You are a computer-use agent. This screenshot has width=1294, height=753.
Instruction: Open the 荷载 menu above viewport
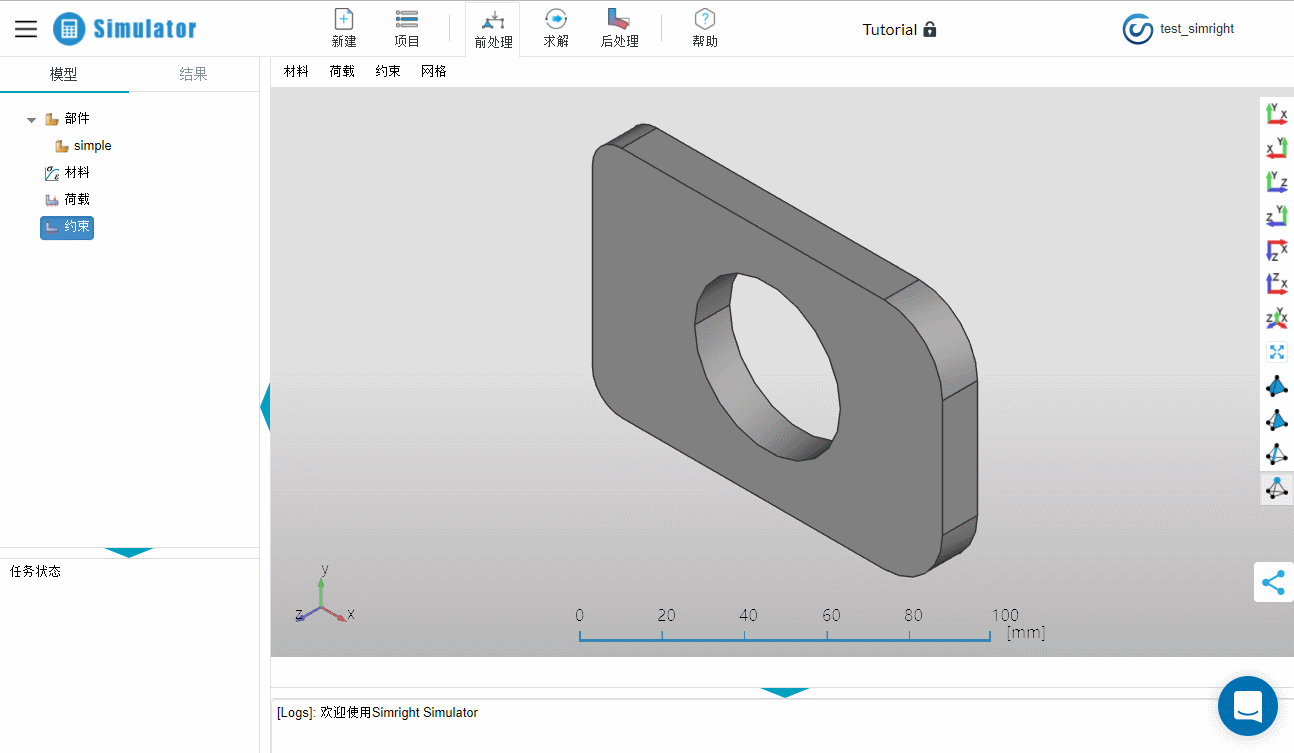tap(342, 71)
